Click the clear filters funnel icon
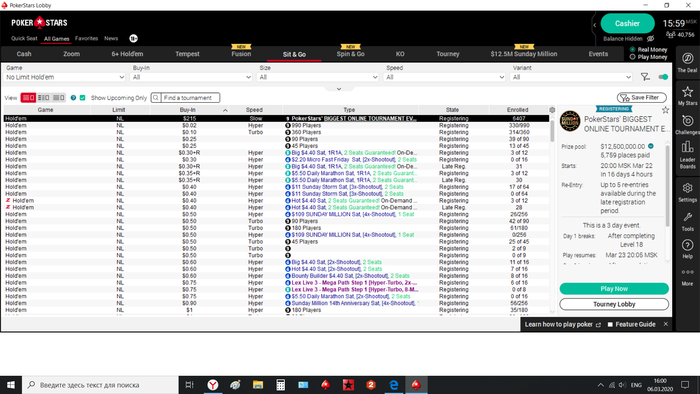The image size is (700, 394). 645,77
